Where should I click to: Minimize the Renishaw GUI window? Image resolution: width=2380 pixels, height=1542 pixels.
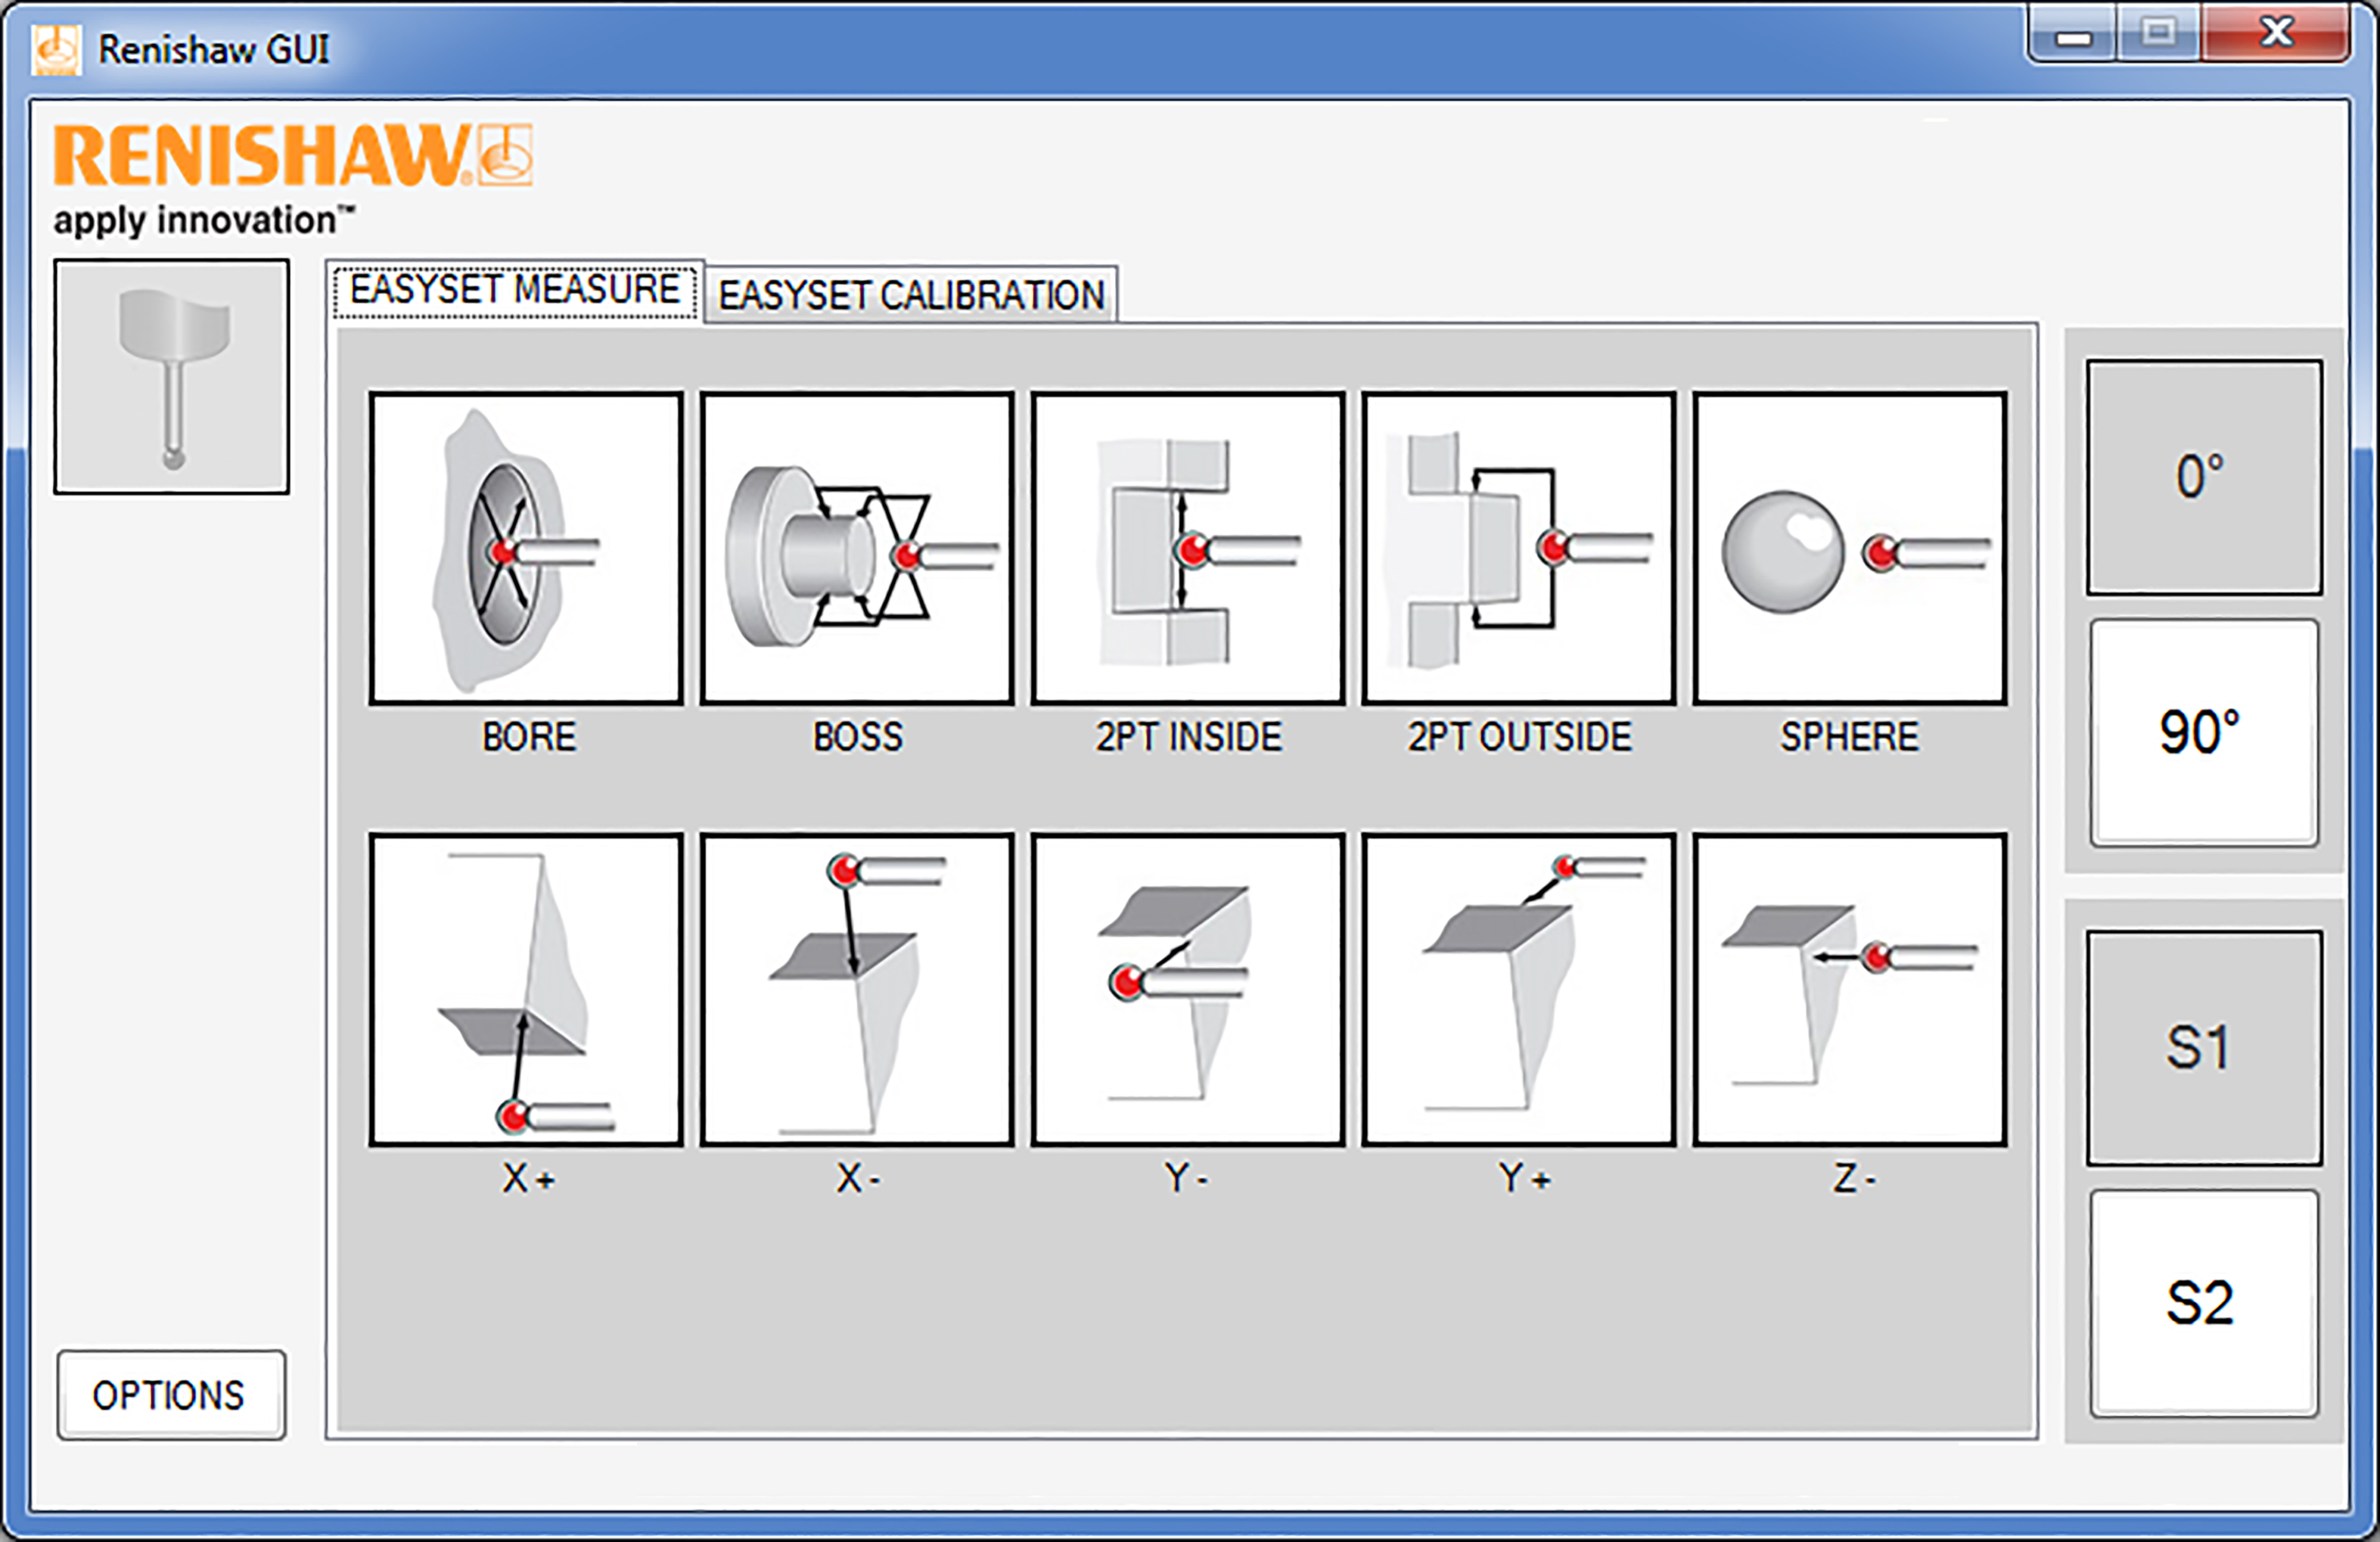(x=2073, y=38)
